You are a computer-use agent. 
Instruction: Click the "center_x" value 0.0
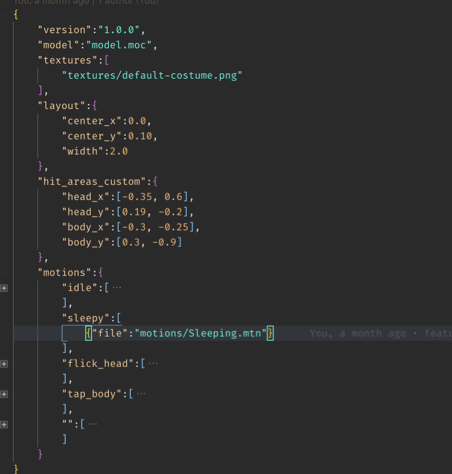tap(137, 121)
